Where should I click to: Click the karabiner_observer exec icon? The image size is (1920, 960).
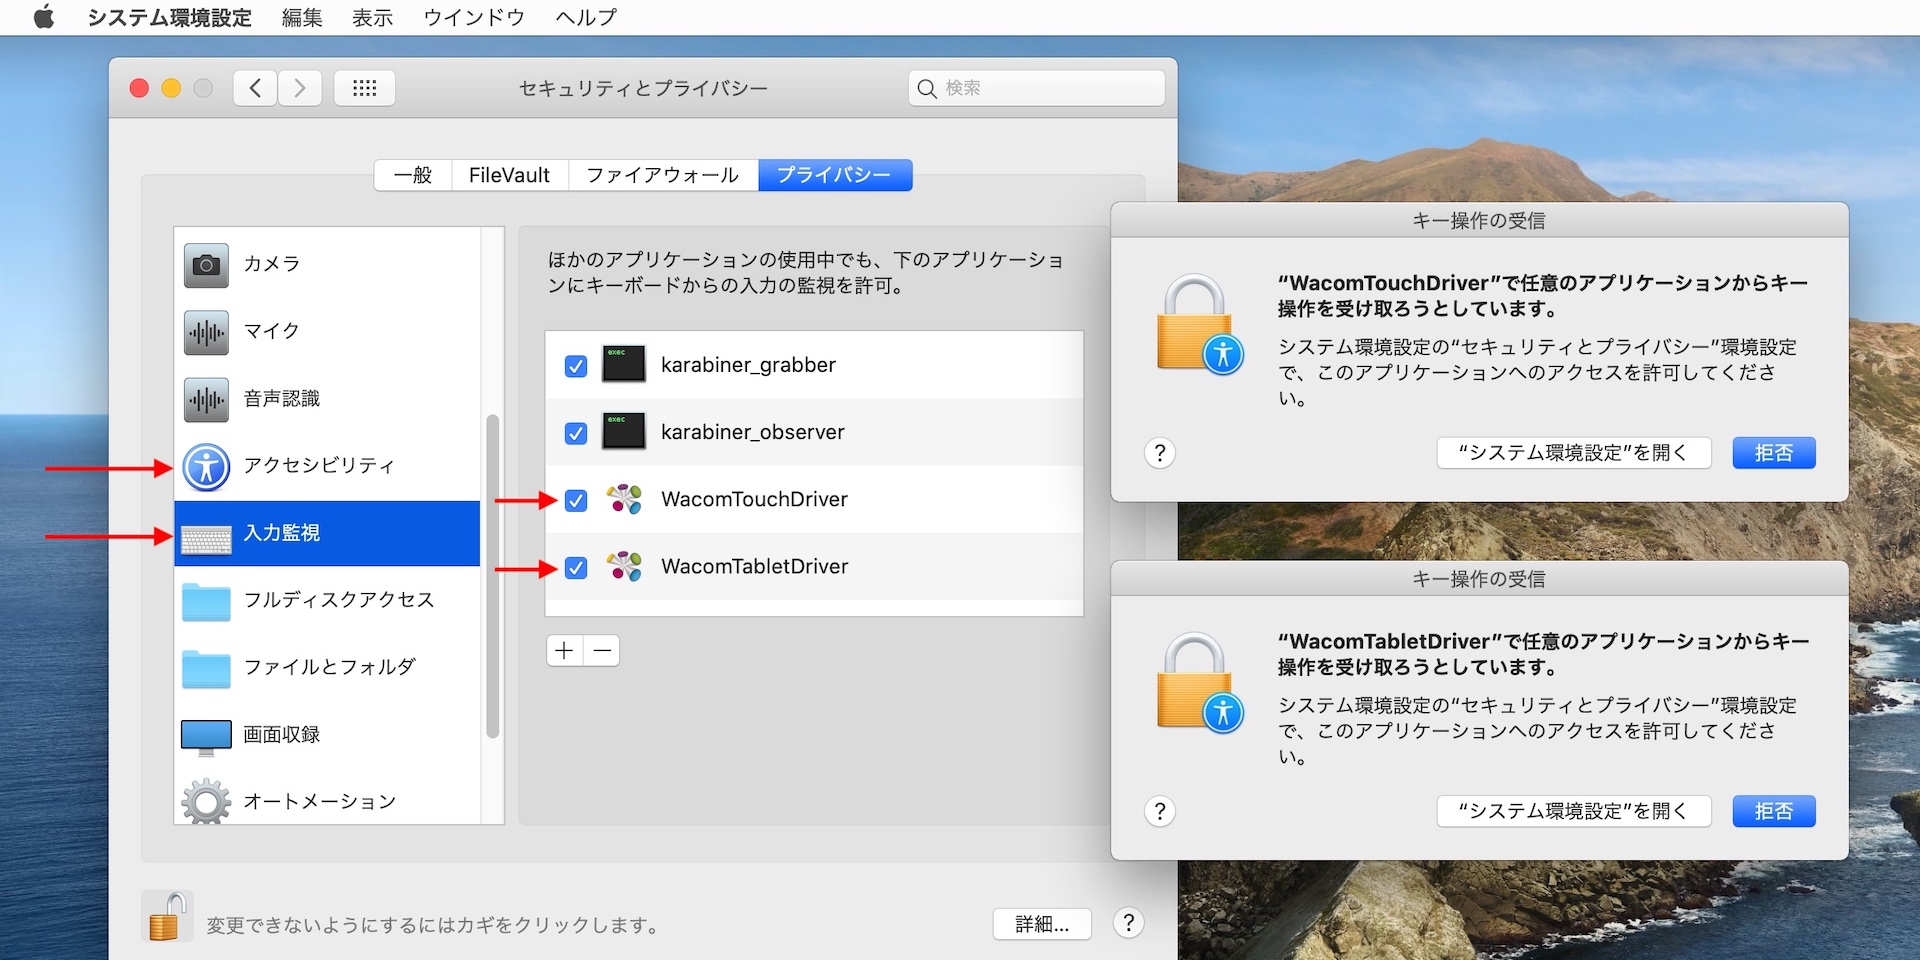623,431
